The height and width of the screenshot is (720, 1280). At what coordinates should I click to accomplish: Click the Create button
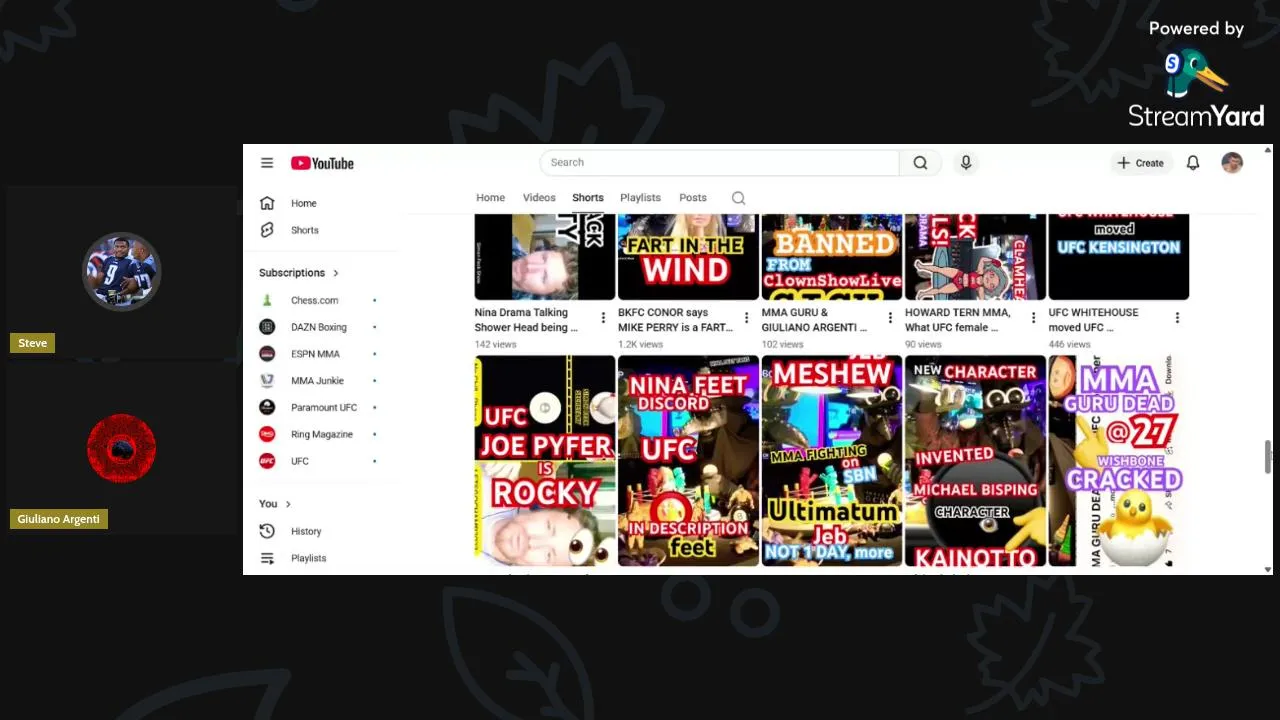click(x=1141, y=163)
